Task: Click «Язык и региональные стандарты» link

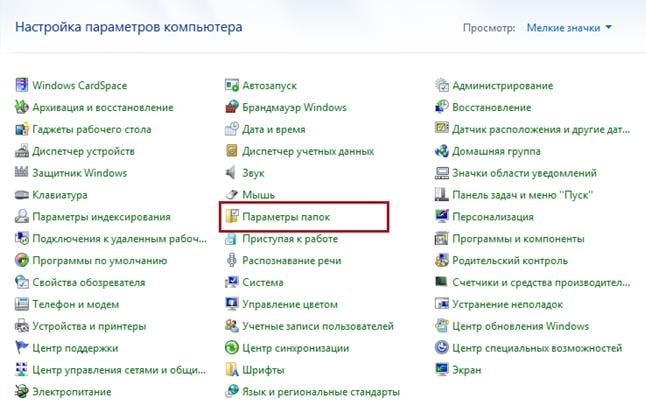Action: point(321,392)
